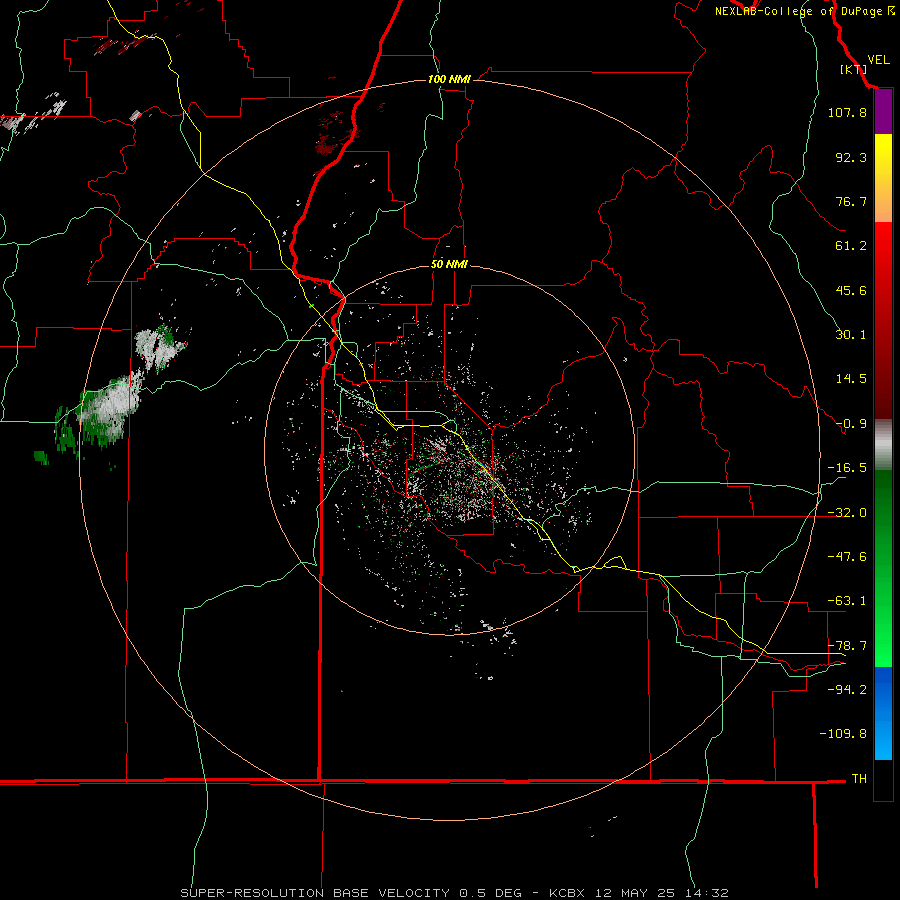Select the 107.8 legend value
900x900 pixels.
847,112
